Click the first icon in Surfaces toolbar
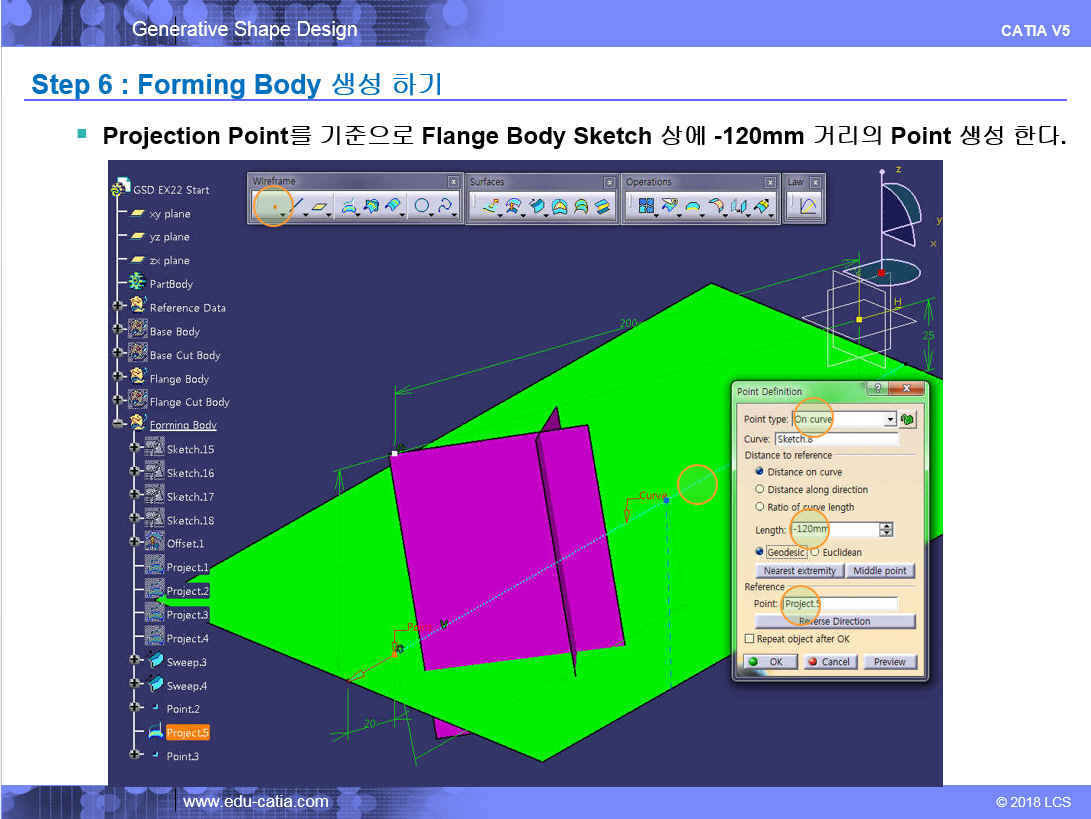The height and width of the screenshot is (819, 1091). click(490, 206)
